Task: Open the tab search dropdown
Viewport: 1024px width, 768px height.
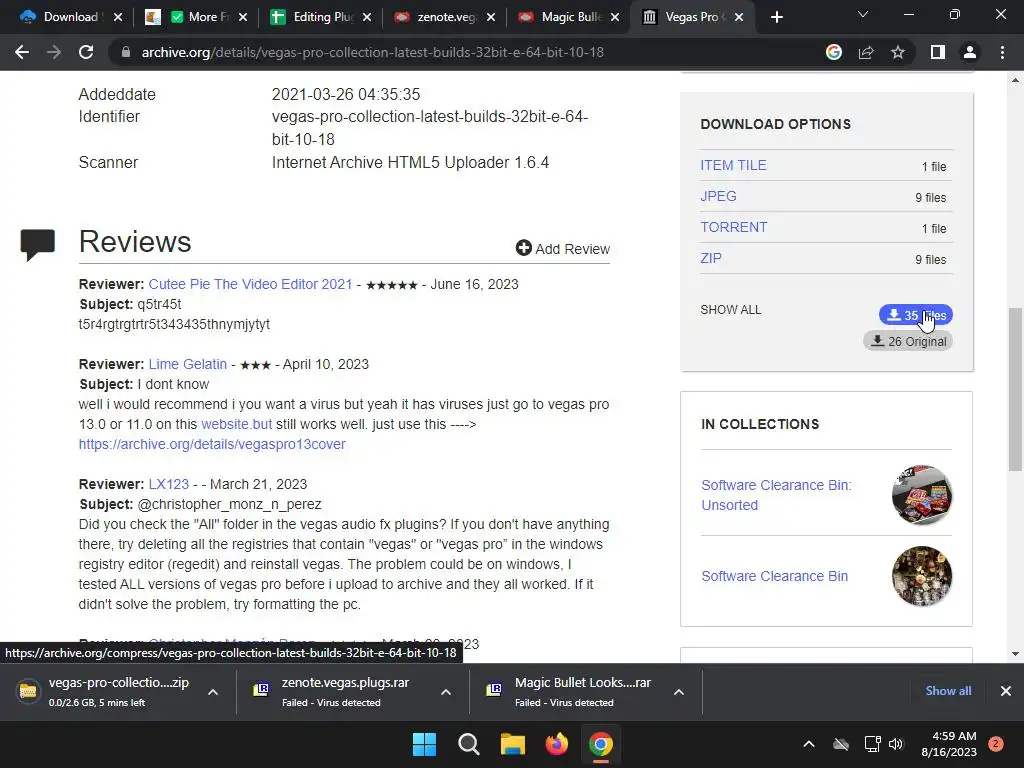Action: 863,14
